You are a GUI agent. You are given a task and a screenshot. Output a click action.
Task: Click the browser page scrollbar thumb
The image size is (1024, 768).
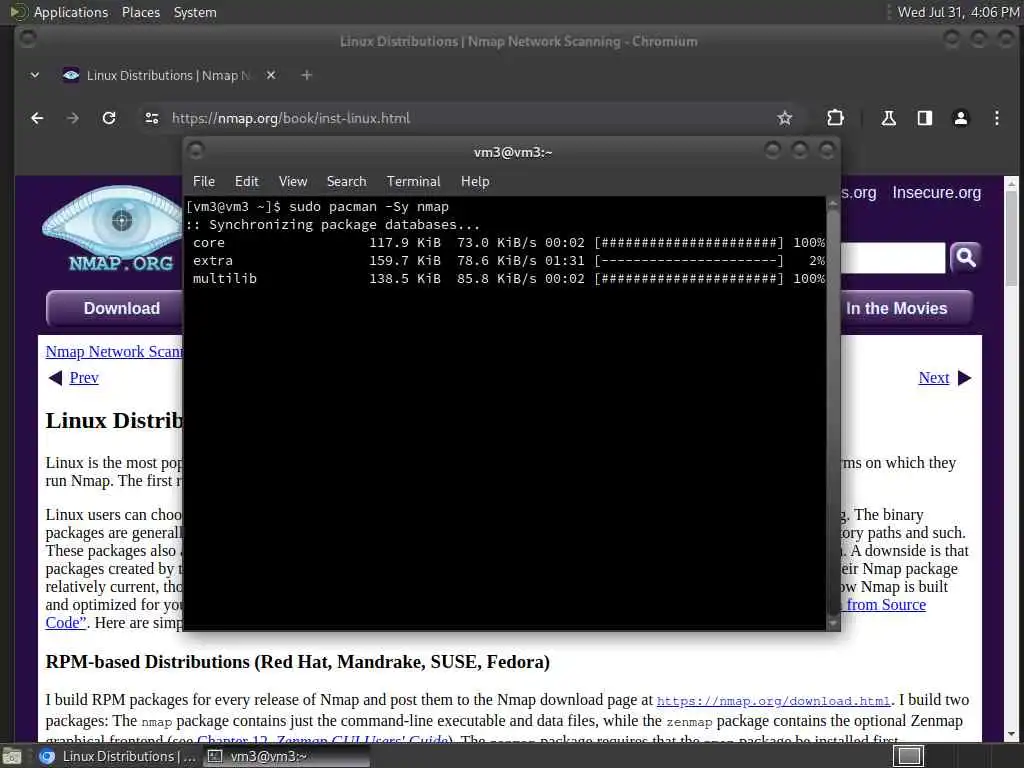(x=1011, y=238)
